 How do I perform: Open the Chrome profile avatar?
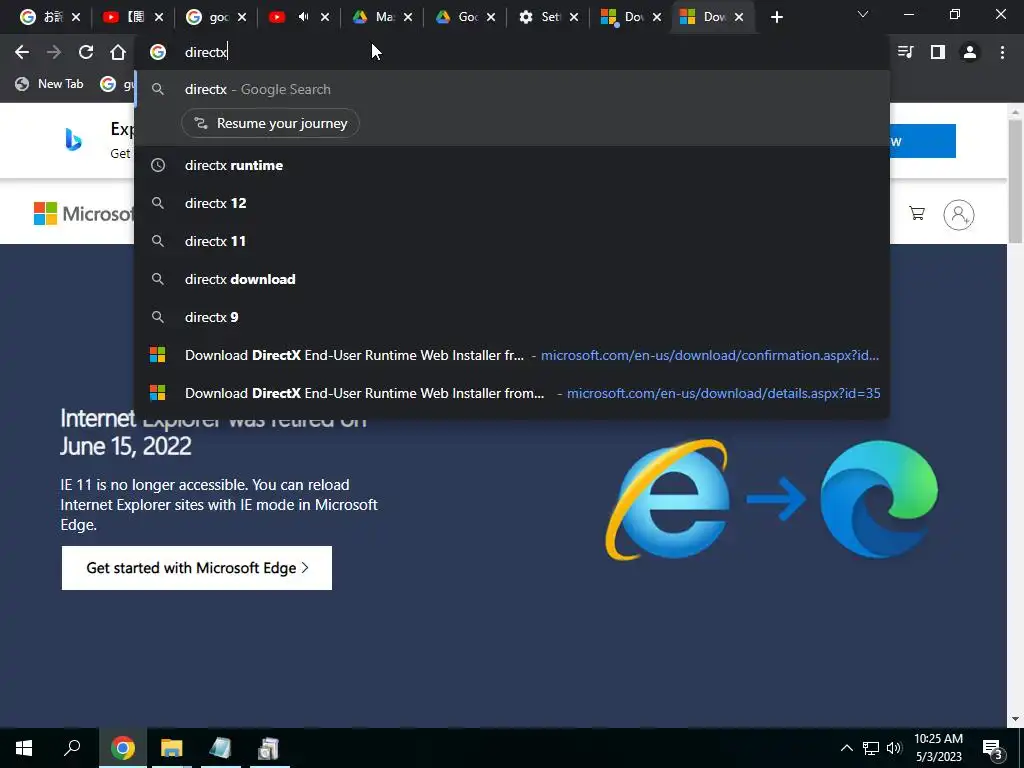(x=970, y=52)
